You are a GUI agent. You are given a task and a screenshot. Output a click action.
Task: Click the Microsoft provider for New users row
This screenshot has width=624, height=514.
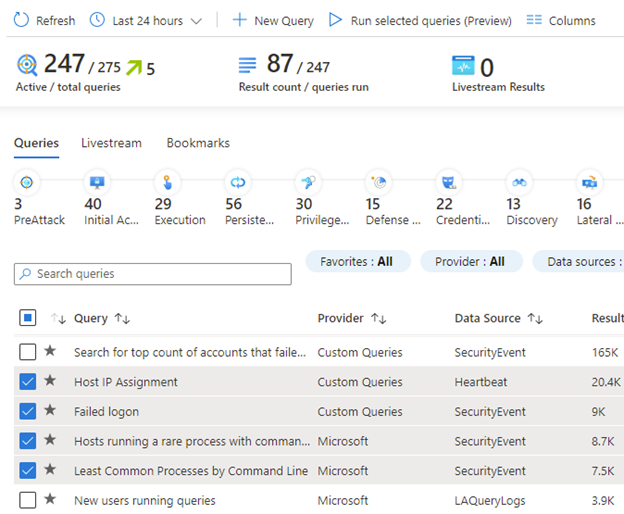click(343, 500)
